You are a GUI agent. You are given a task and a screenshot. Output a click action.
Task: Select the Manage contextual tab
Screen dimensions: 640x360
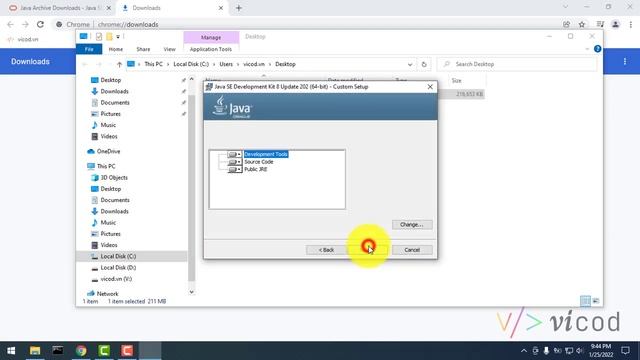coord(211,37)
